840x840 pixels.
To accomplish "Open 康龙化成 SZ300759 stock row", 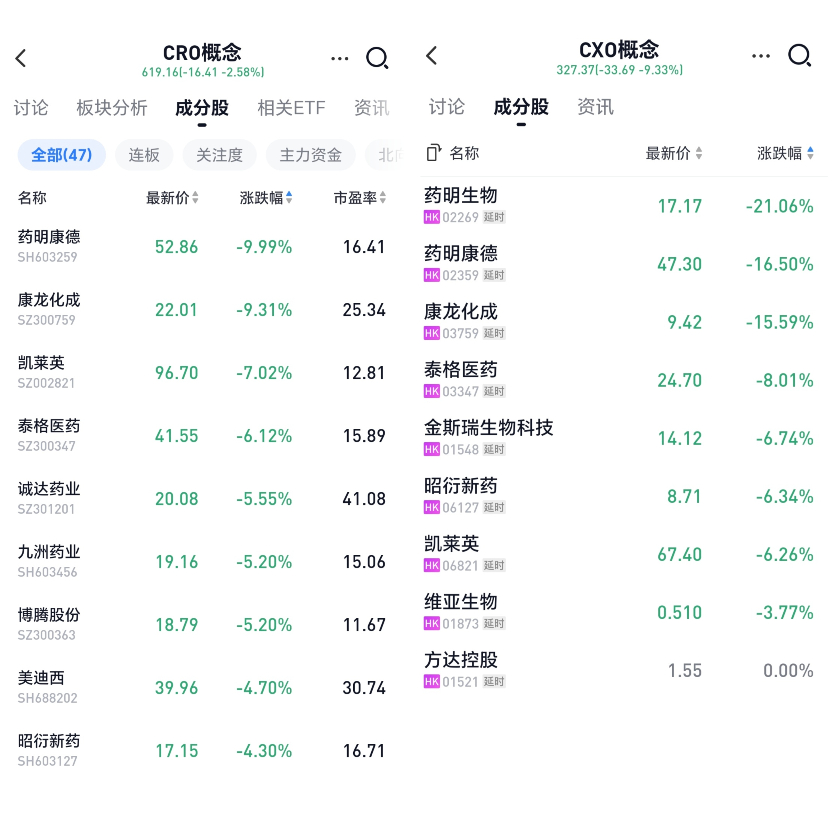I will [201, 310].
